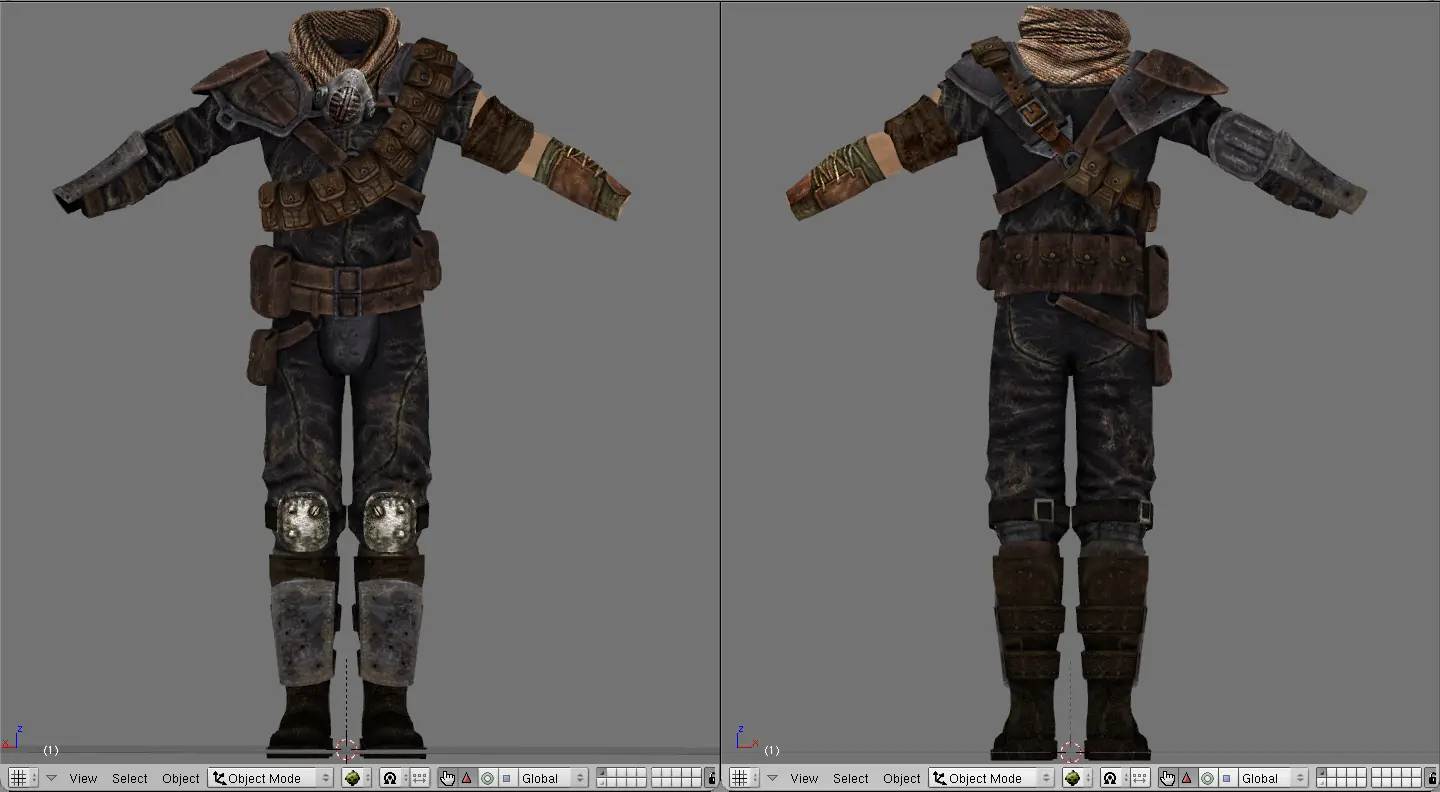
Task: Open Select menu in back-view viewport
Action: pos(851,778)
